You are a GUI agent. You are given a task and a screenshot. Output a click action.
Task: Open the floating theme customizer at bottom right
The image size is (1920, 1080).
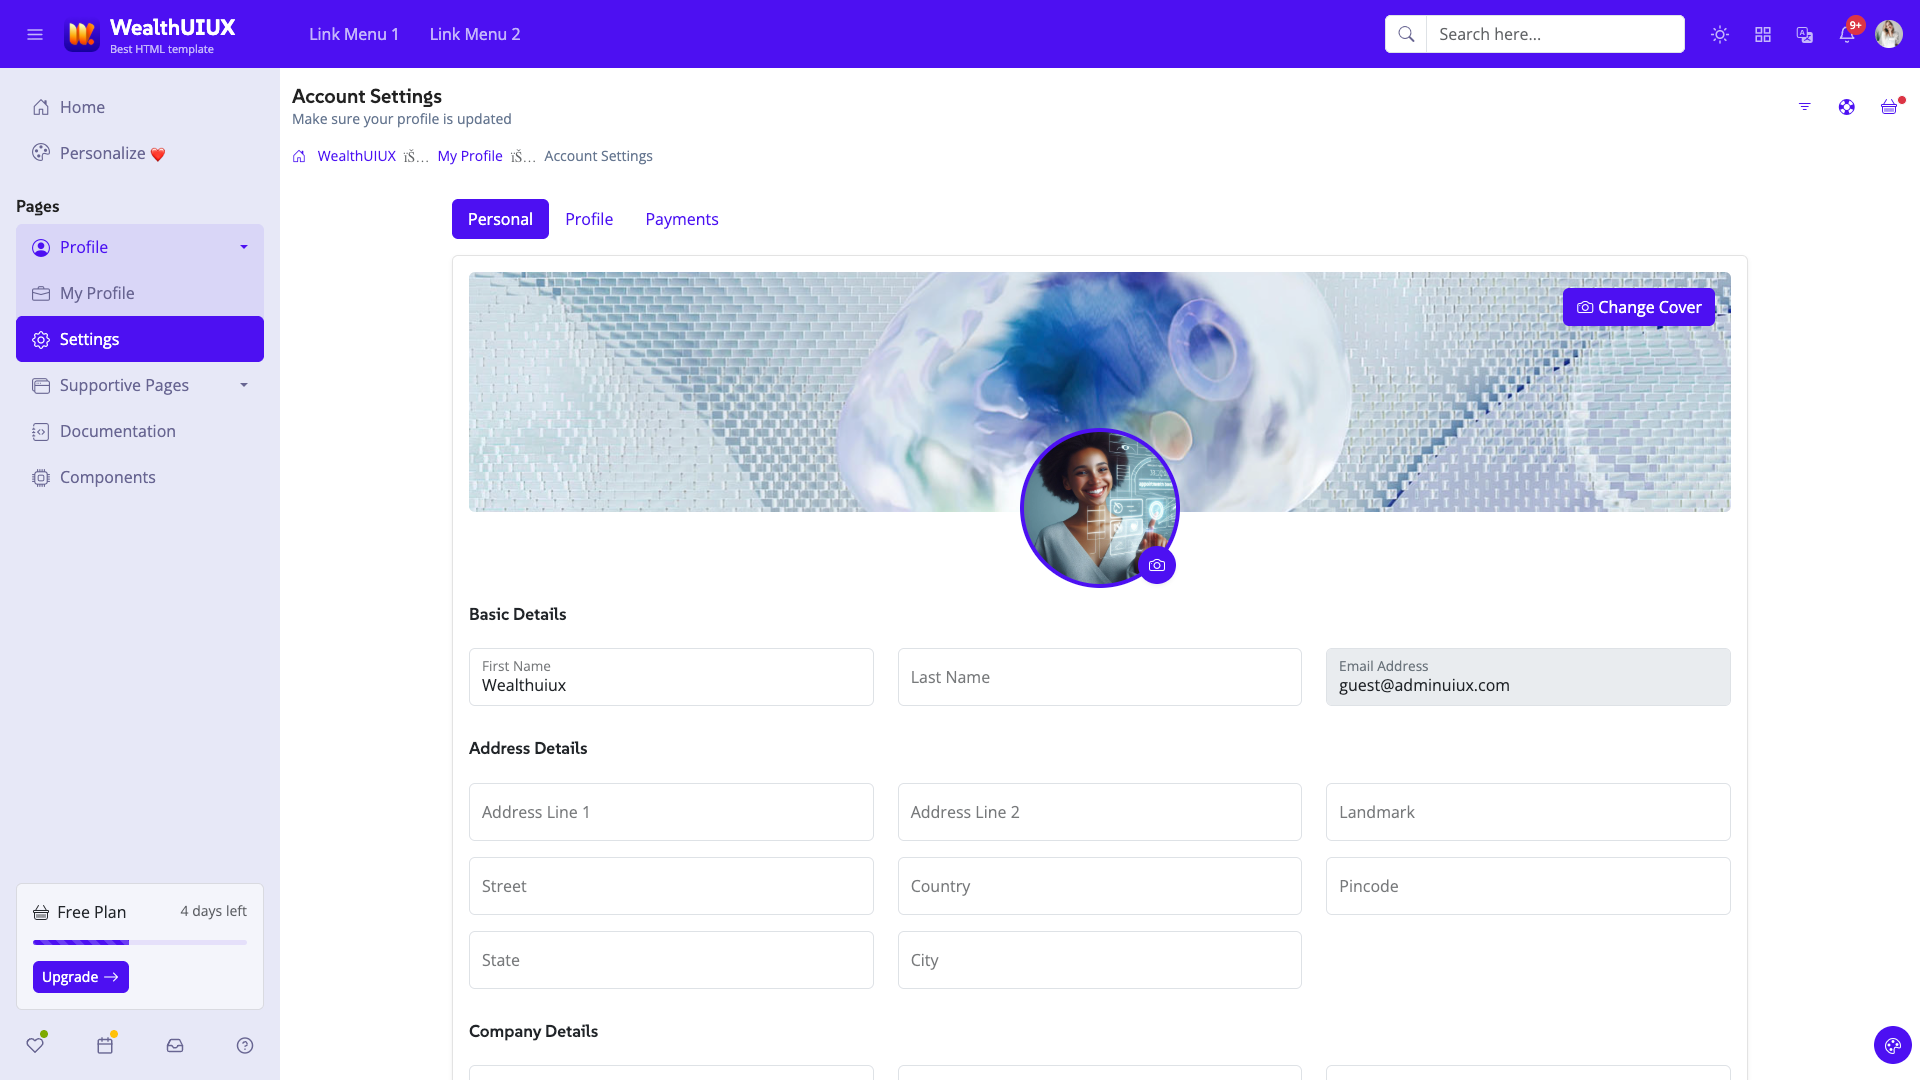click(1892, 1045)
